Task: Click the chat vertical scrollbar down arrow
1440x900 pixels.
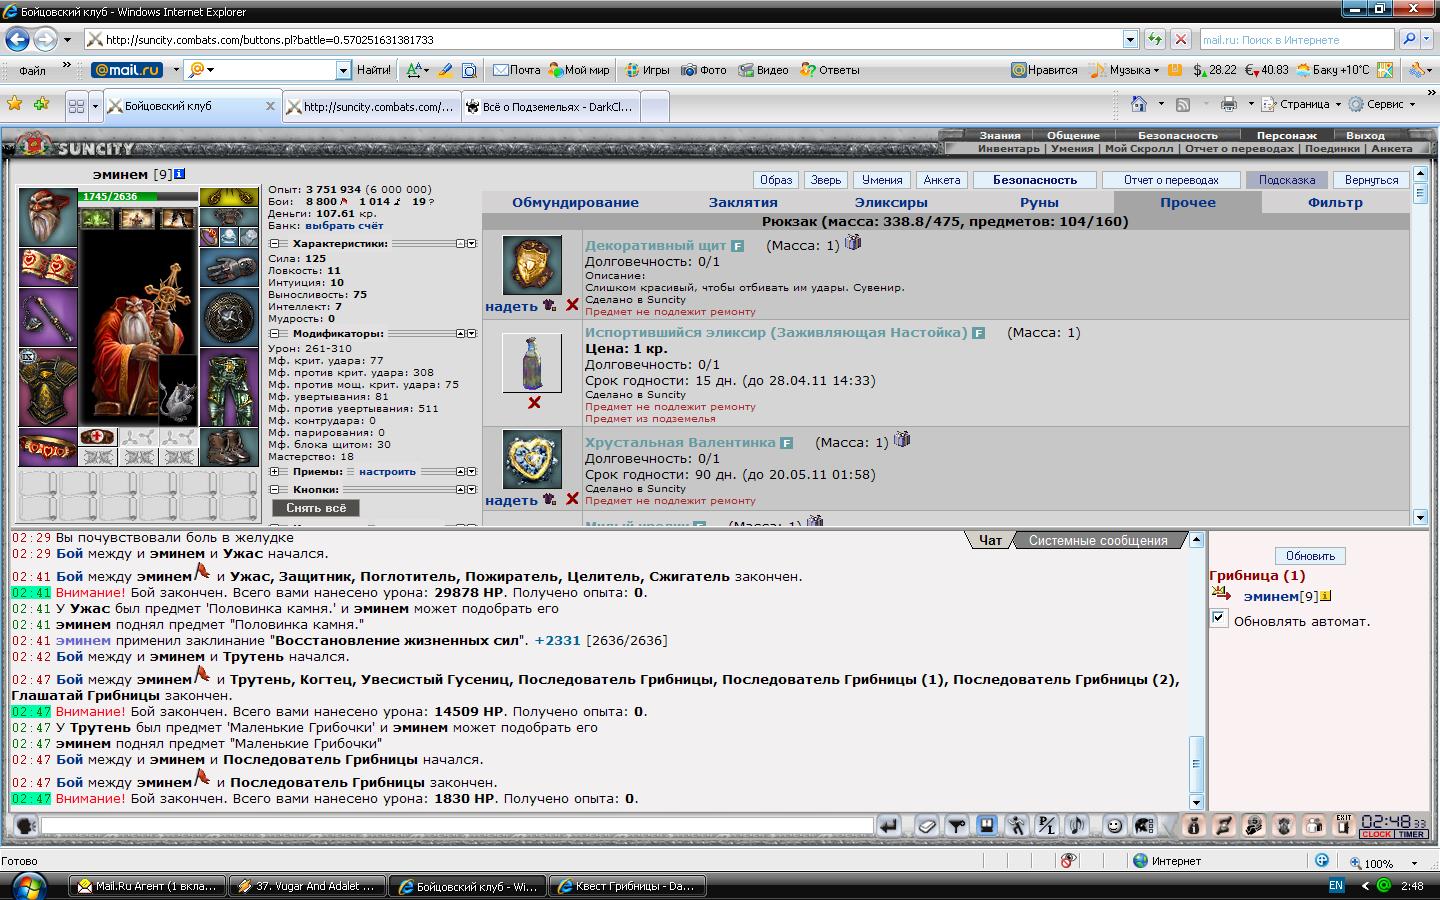Action: 1196,802
